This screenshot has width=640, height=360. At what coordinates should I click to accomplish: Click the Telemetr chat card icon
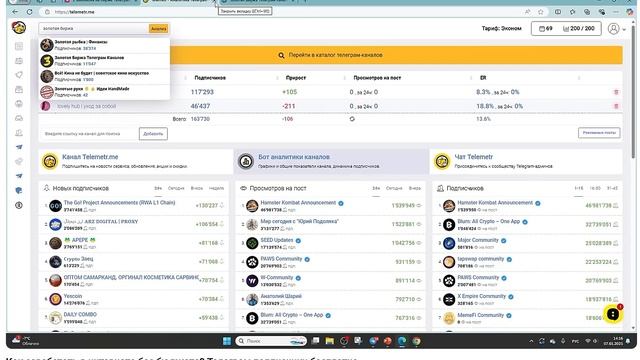442,161
